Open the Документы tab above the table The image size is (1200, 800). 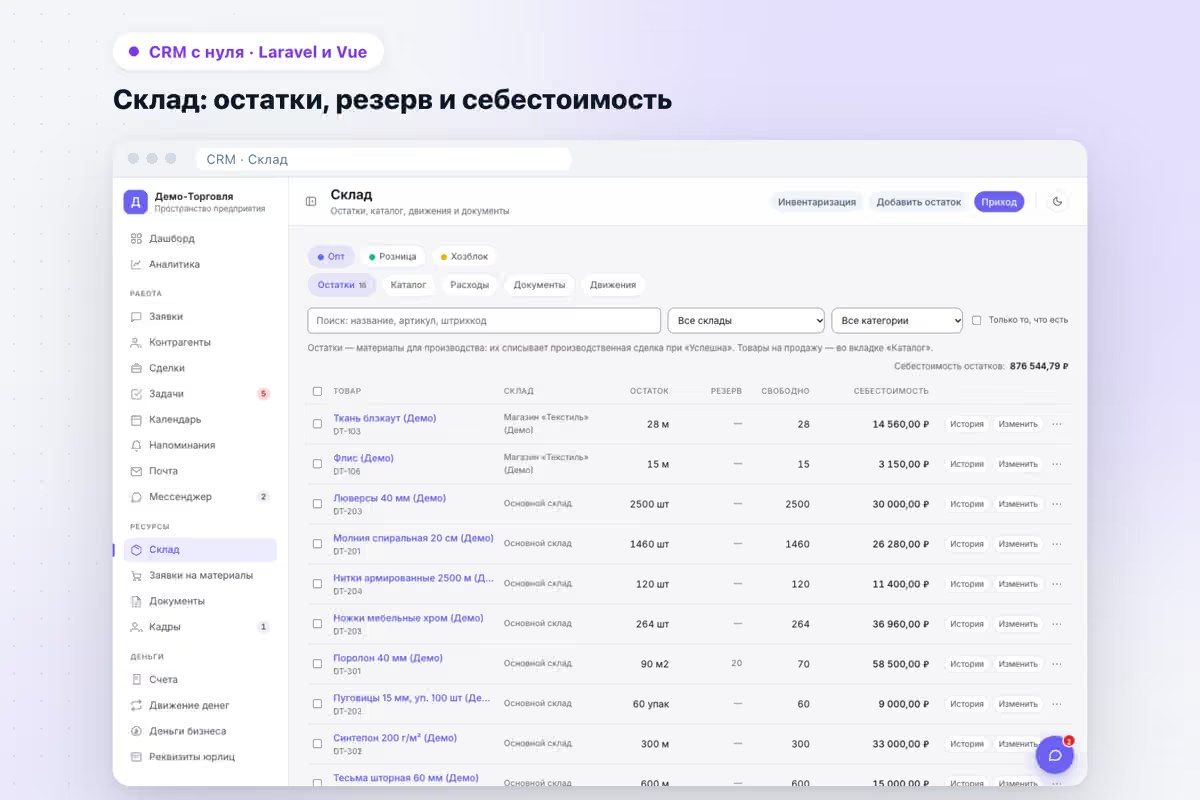(x=539, y=285)
